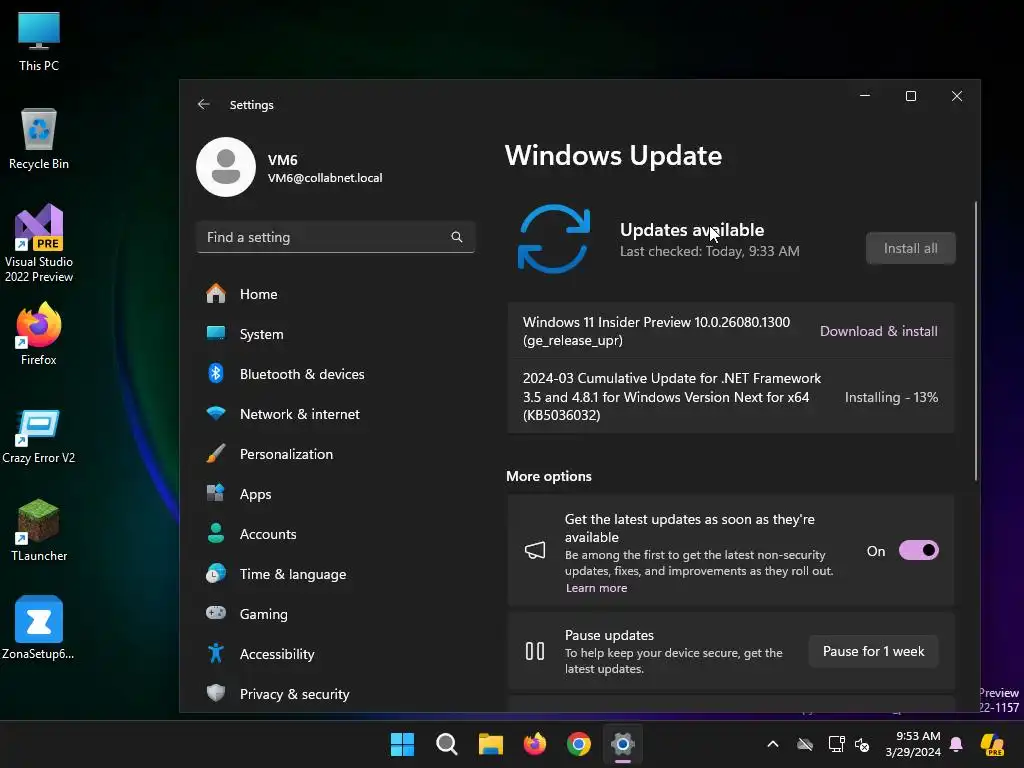Click the network display tray icon
This screenshot has height=768, width=1024.
tap(837, 744)
